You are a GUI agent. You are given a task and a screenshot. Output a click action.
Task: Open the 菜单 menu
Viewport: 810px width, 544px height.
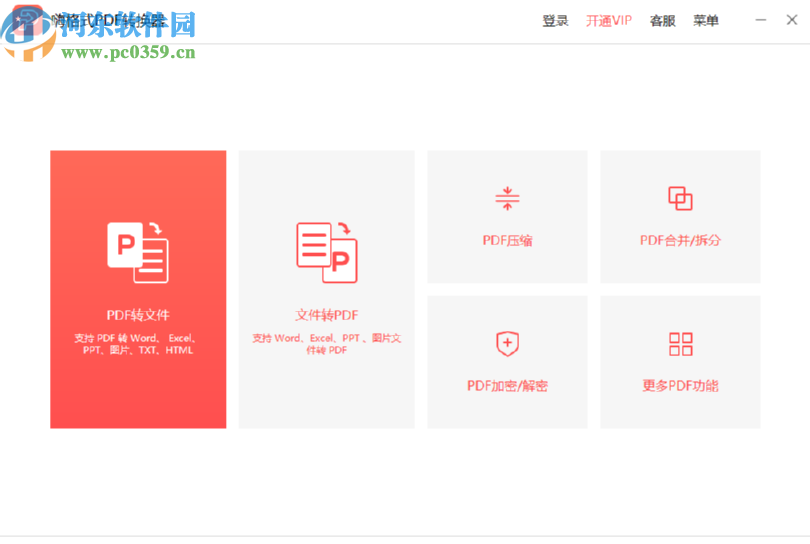click(x=706, y=21)
